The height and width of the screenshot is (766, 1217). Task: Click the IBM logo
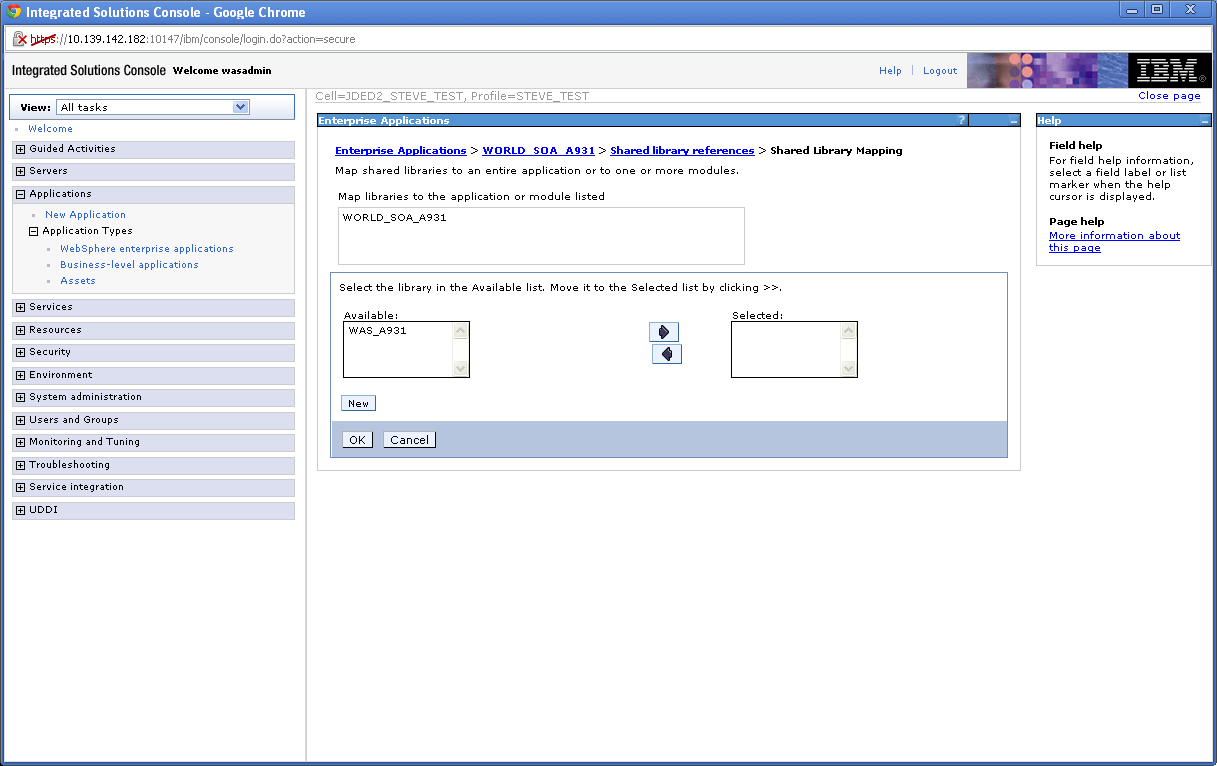coord(1171,70)
